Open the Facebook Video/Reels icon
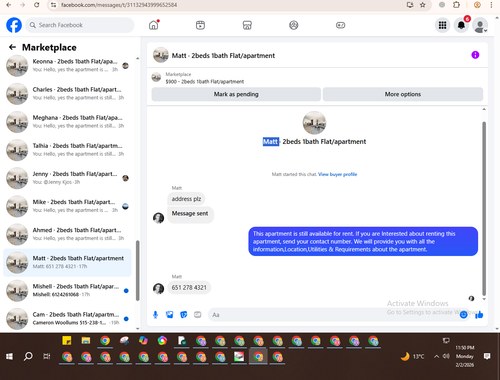This screenshot has height=380, width=500. tap(200, 25)
